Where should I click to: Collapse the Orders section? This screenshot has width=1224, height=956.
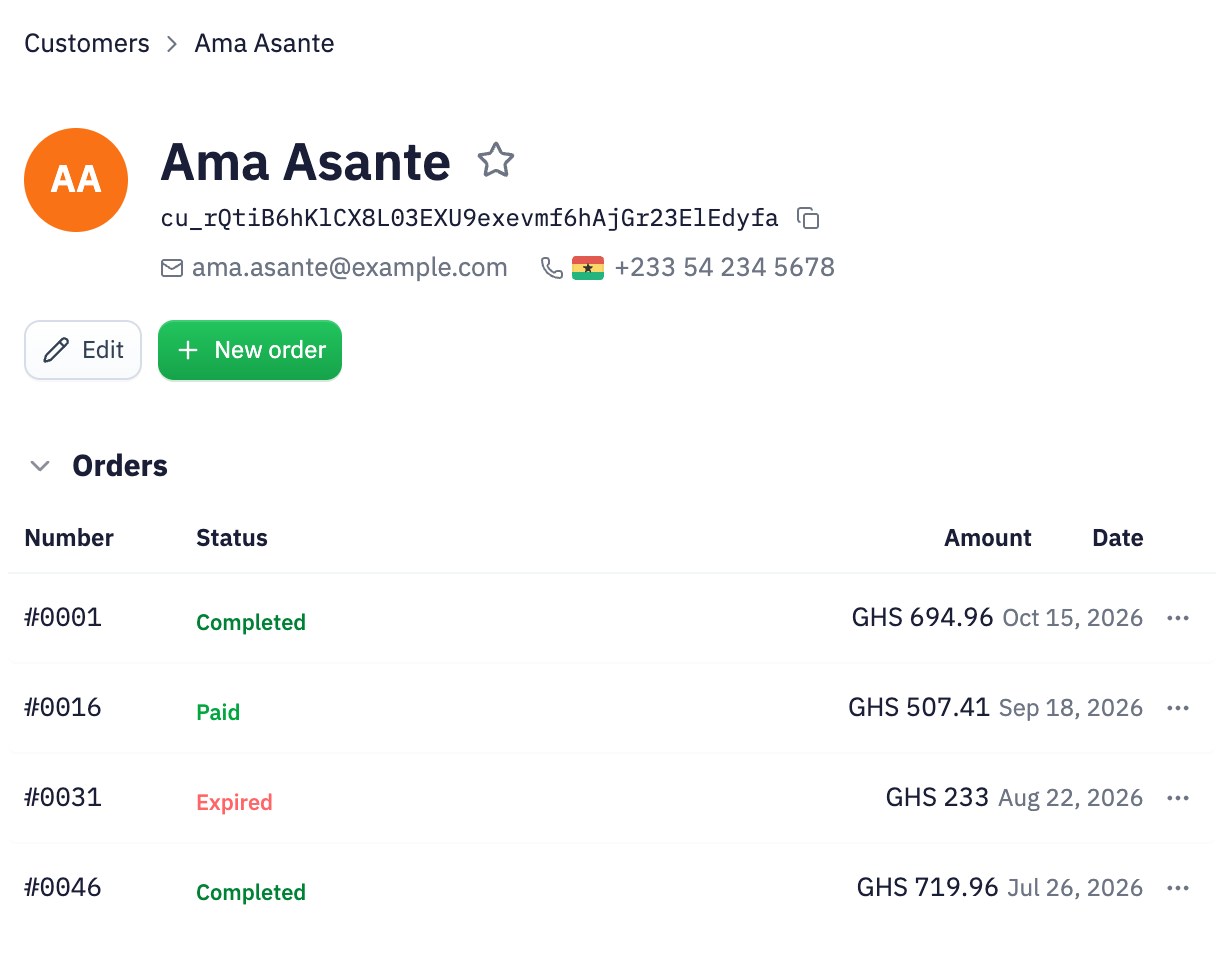pos(40,466)
